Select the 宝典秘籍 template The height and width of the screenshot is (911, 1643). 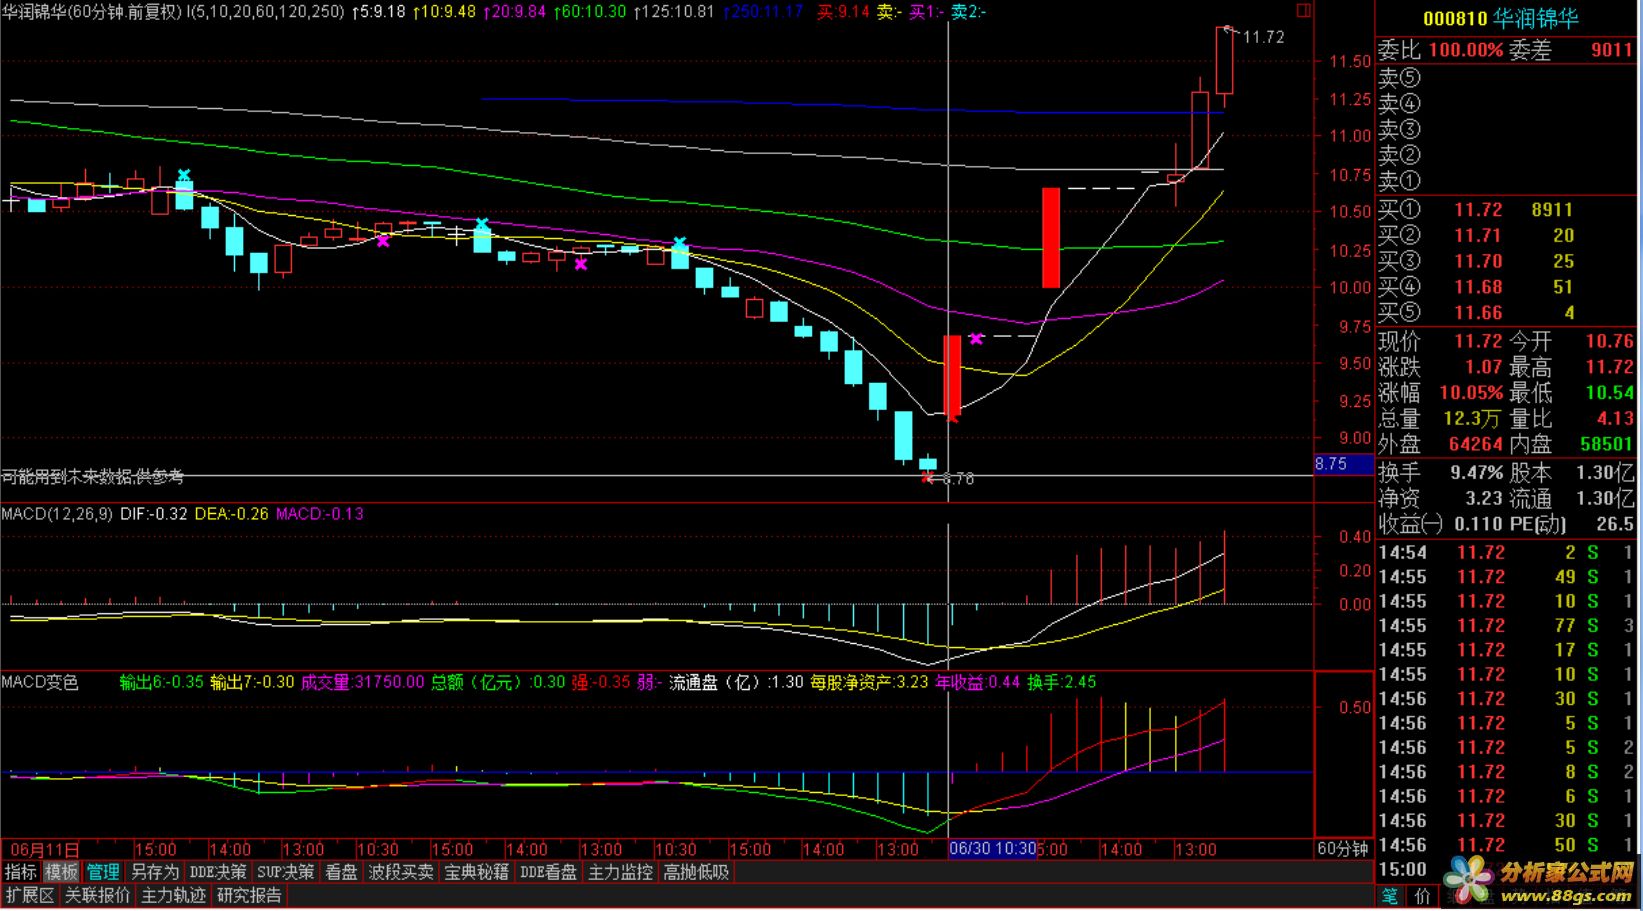point(477,872)
